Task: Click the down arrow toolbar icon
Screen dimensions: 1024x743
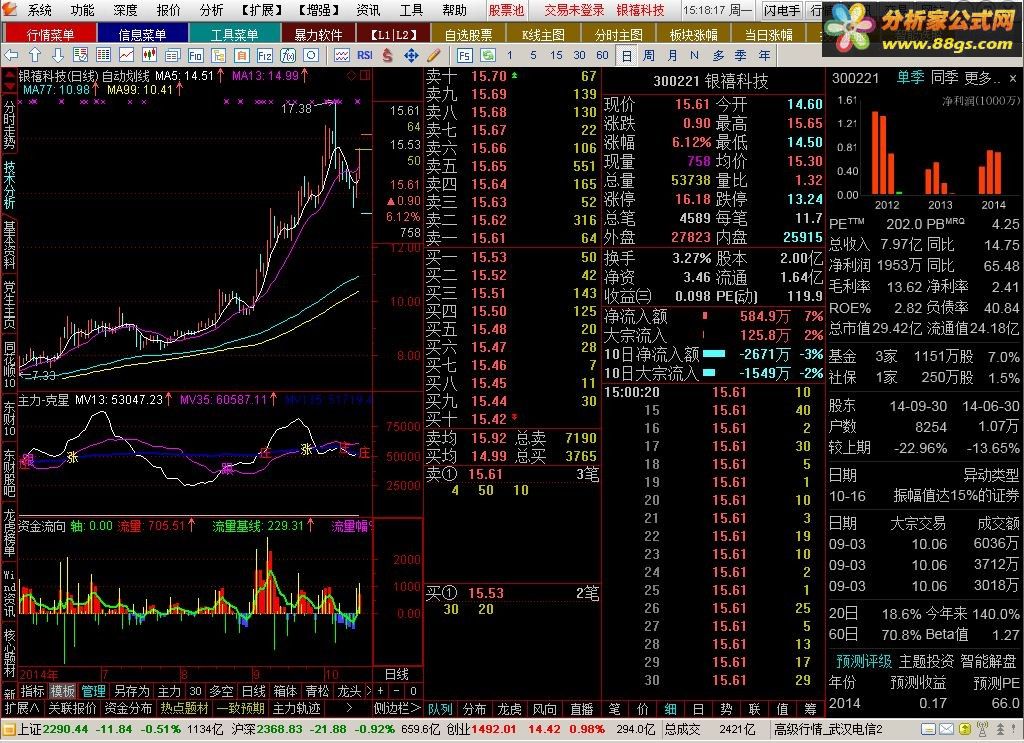Action: coord(57,55)
